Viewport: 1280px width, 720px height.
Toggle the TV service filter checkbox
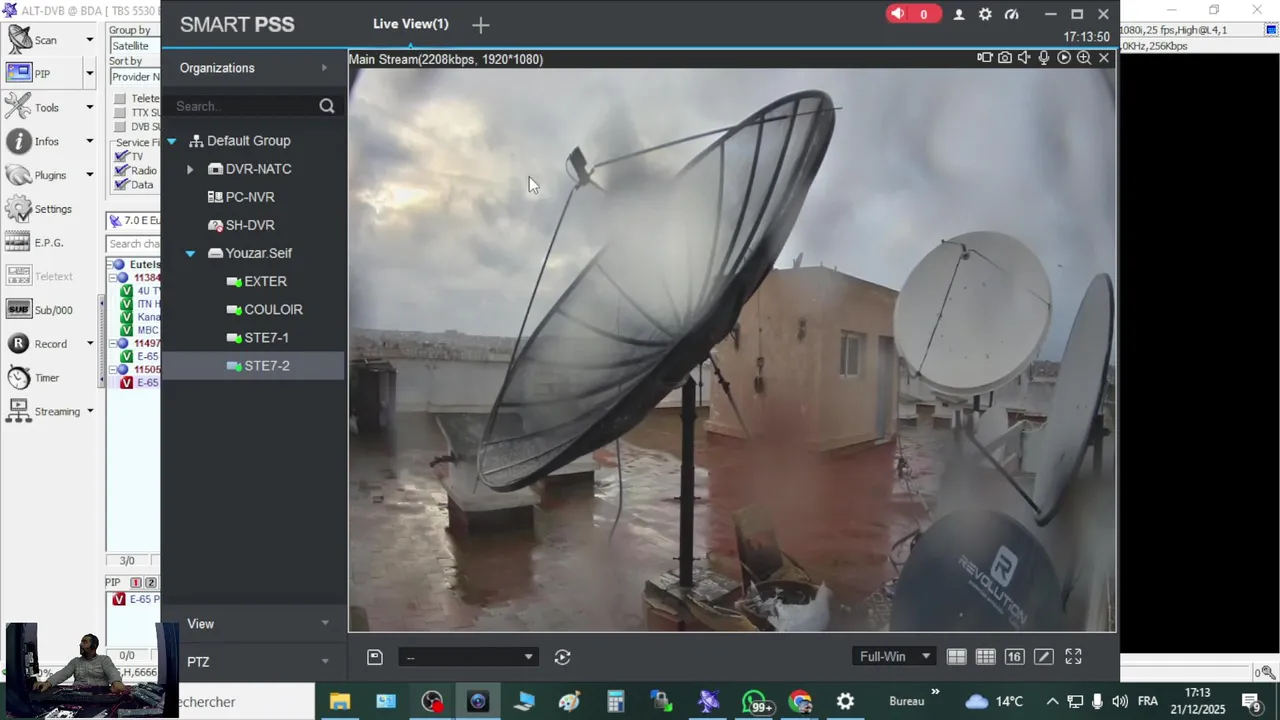122,157
